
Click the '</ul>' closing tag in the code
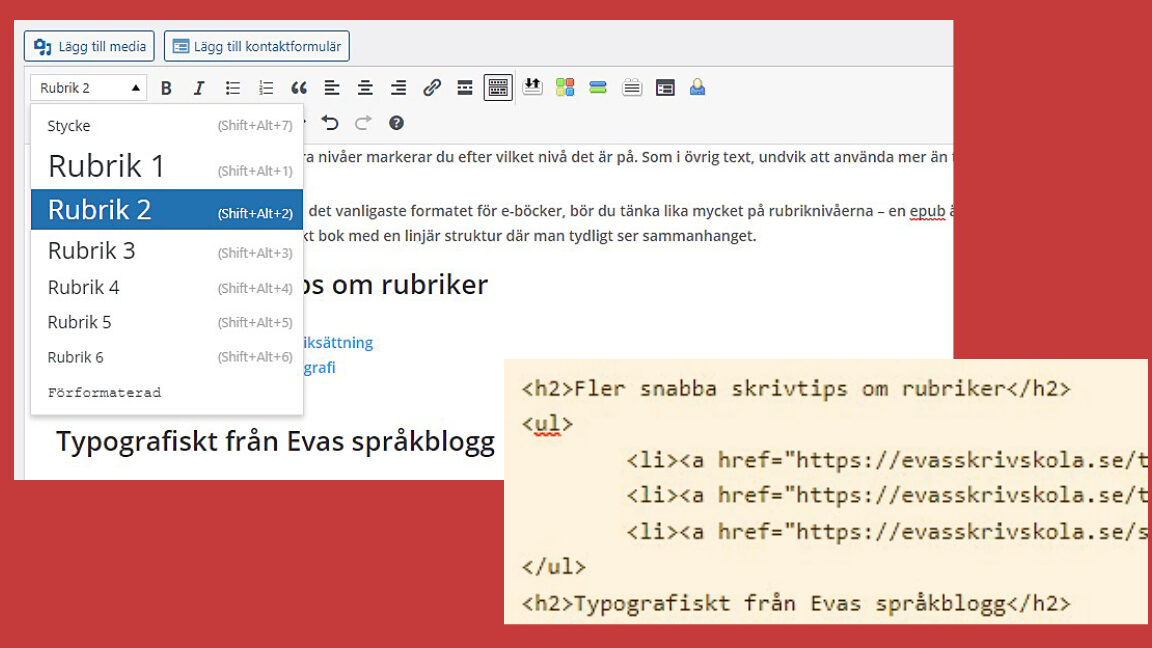coord(553,566)
